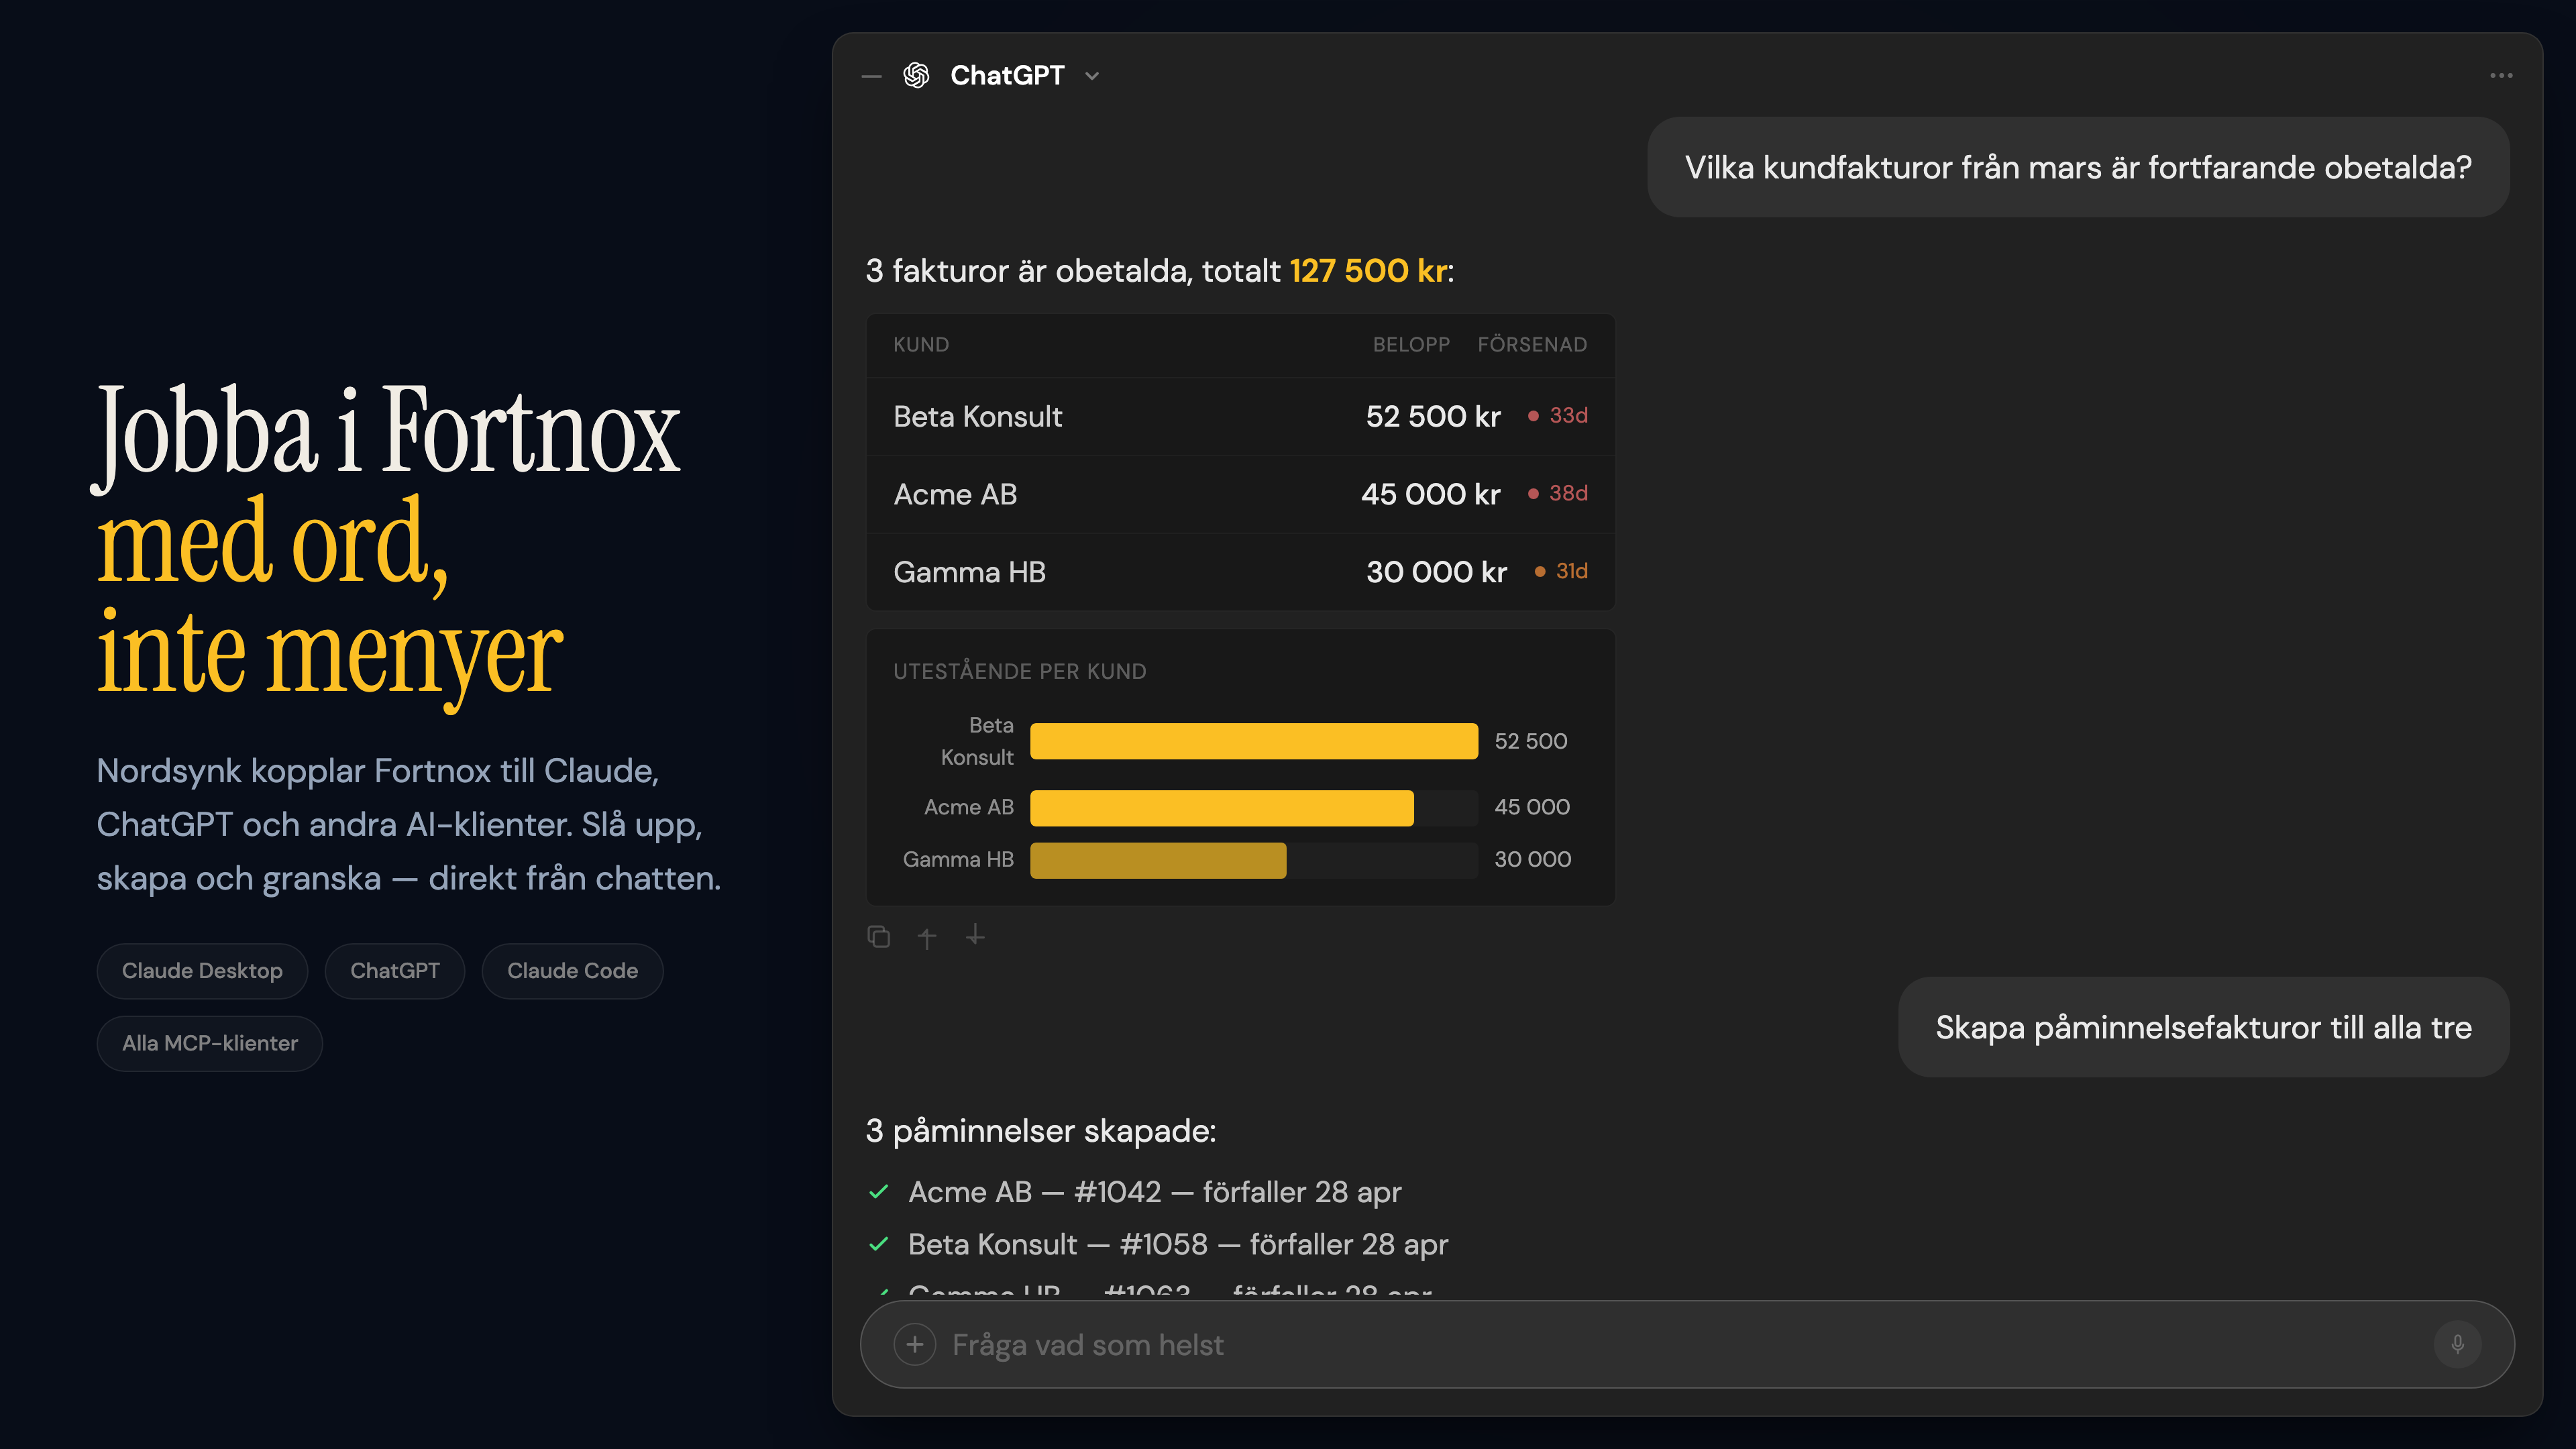Click the 30 000 kr amount cell

click(1436, 572)
